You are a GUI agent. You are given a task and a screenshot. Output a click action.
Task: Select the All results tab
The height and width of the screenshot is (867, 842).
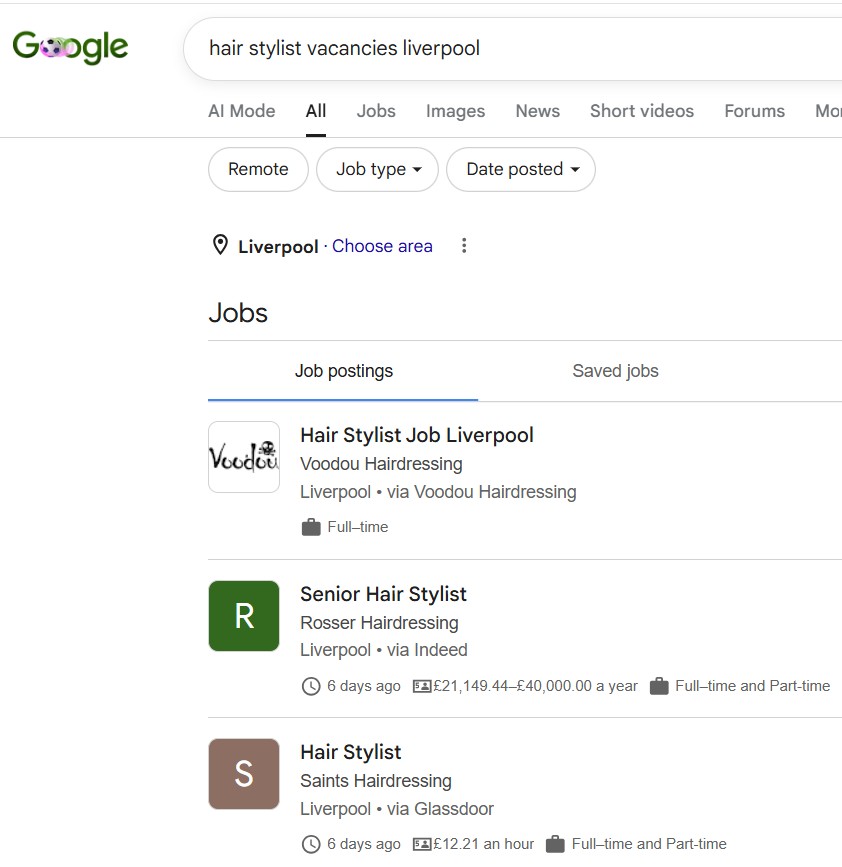tap(316, 111)
